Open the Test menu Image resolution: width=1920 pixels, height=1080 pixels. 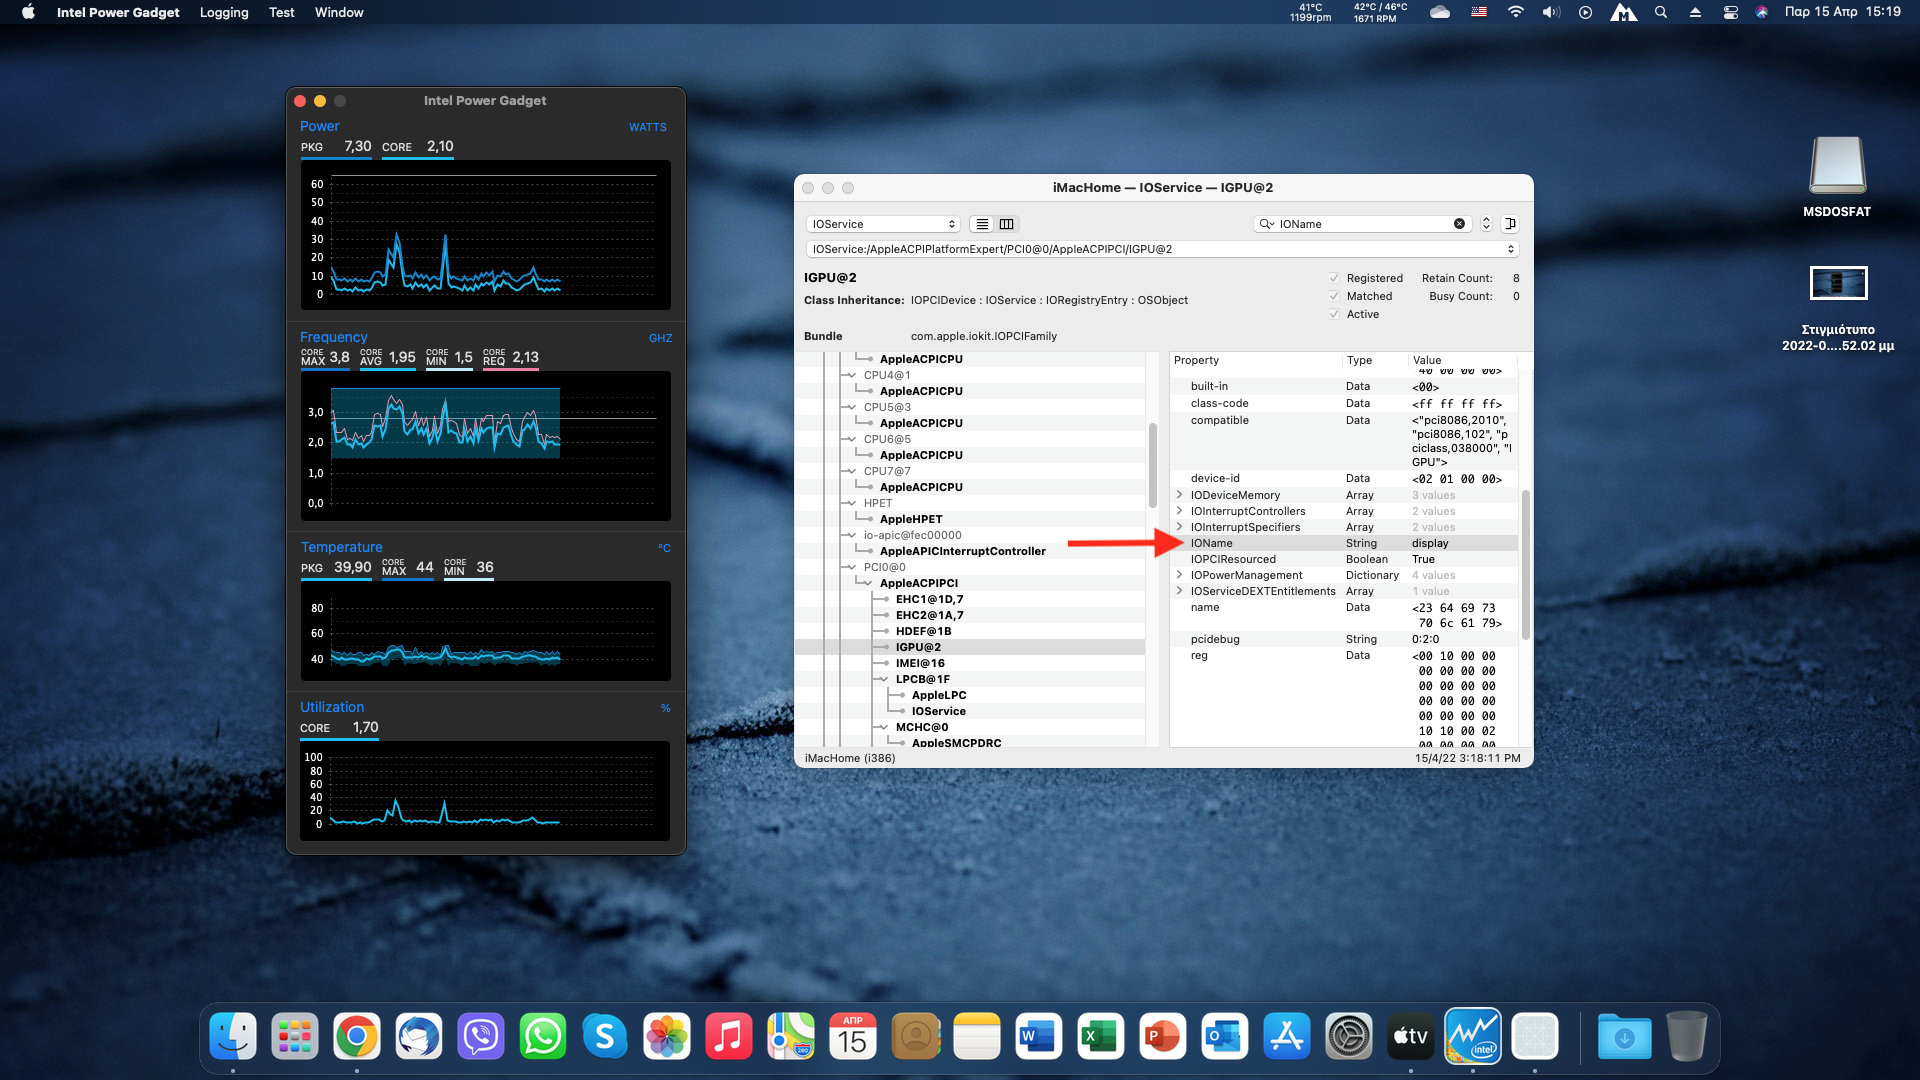(x=281, y=12)
